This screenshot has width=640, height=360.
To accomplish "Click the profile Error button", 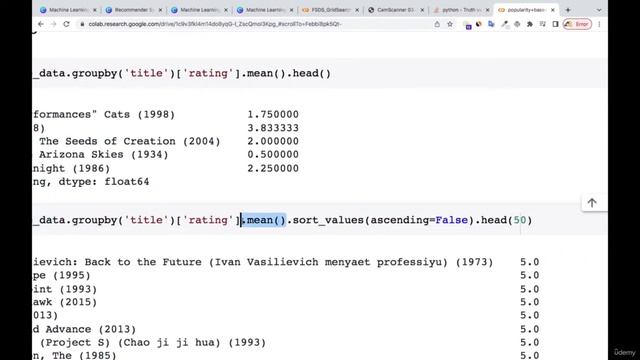I will [x=577, y=24].
